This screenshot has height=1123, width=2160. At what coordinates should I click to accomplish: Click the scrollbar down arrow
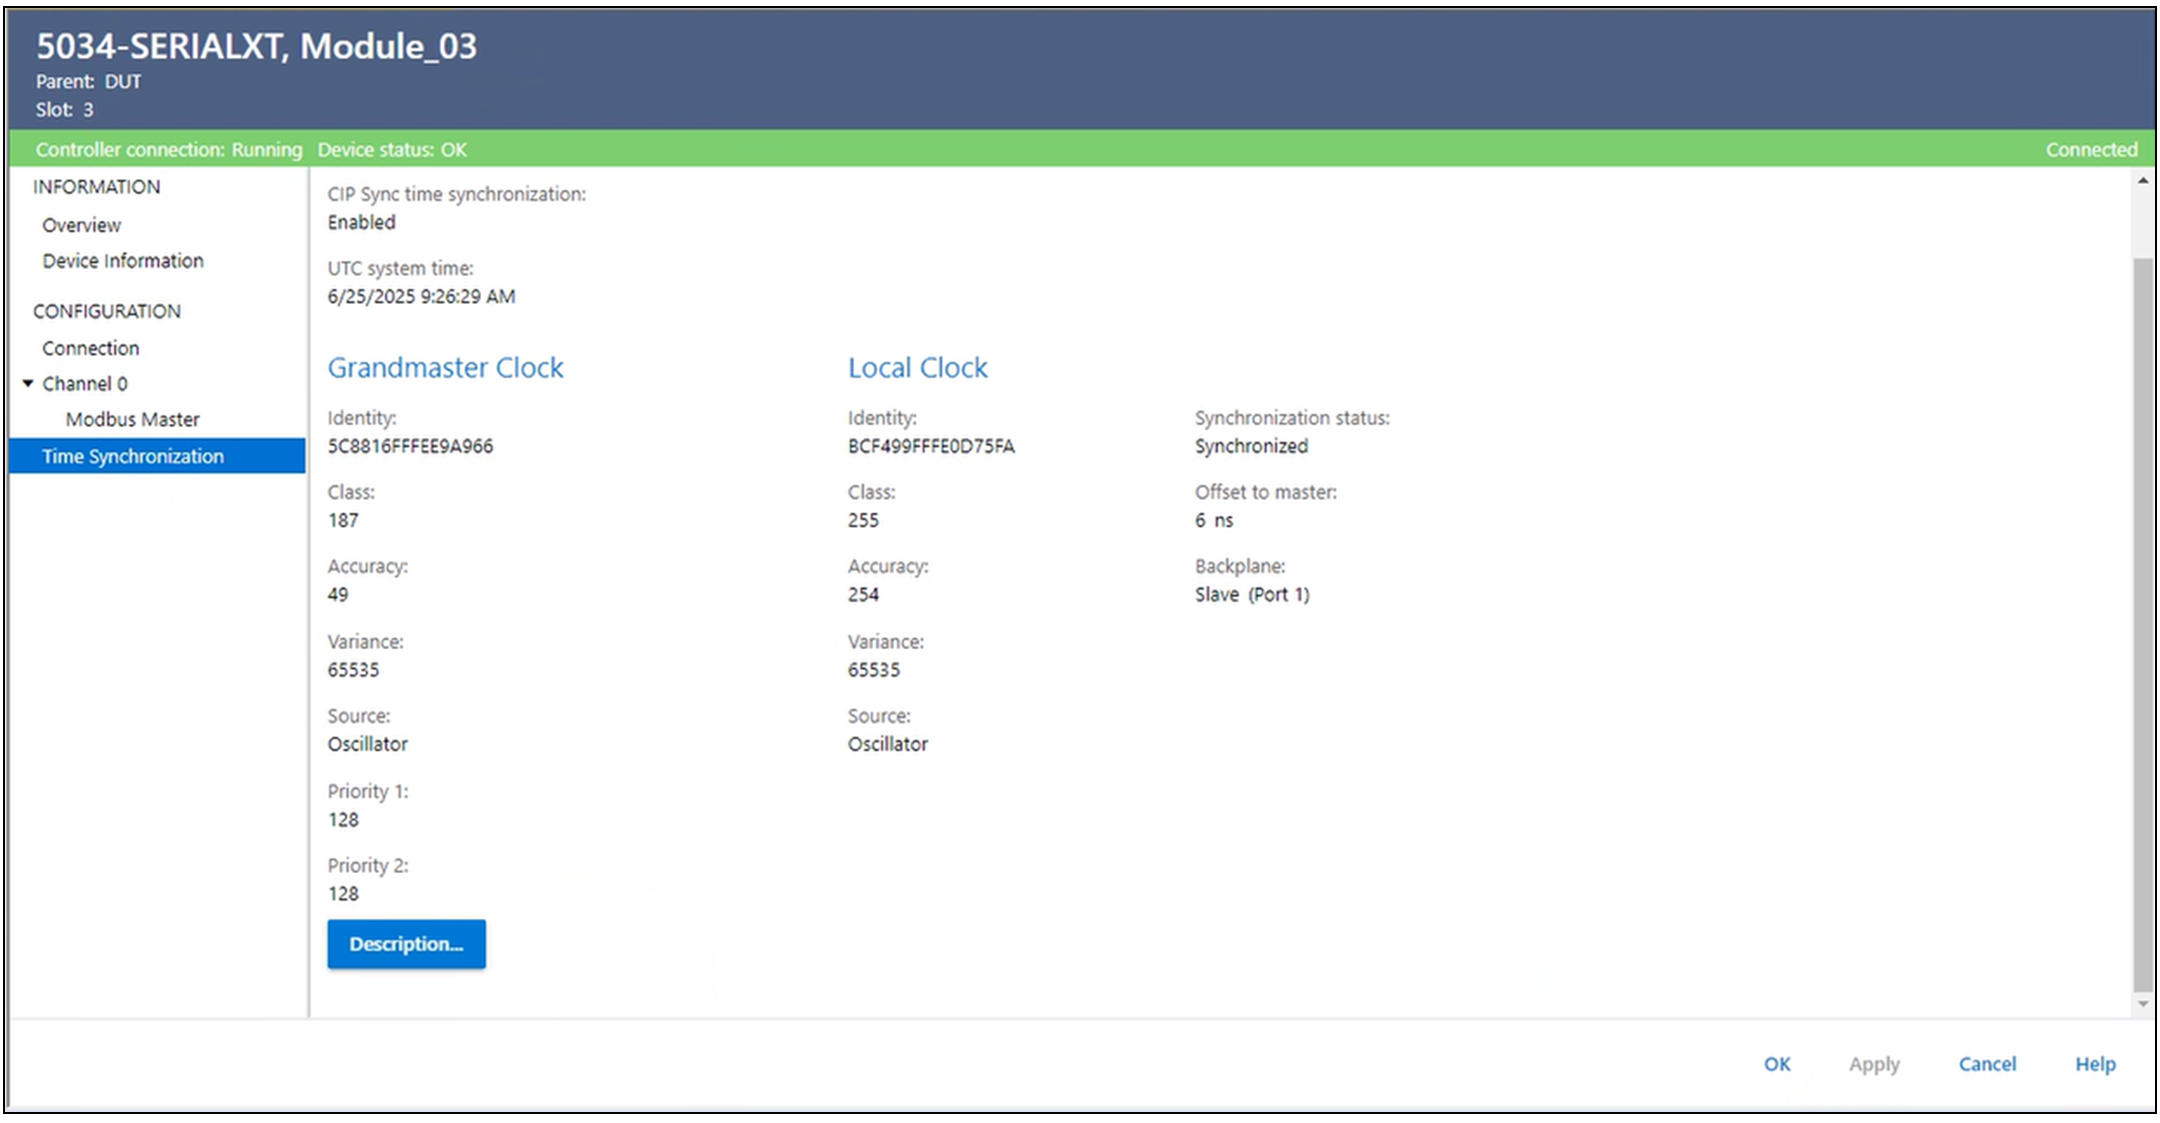tap(2142, 1003)
